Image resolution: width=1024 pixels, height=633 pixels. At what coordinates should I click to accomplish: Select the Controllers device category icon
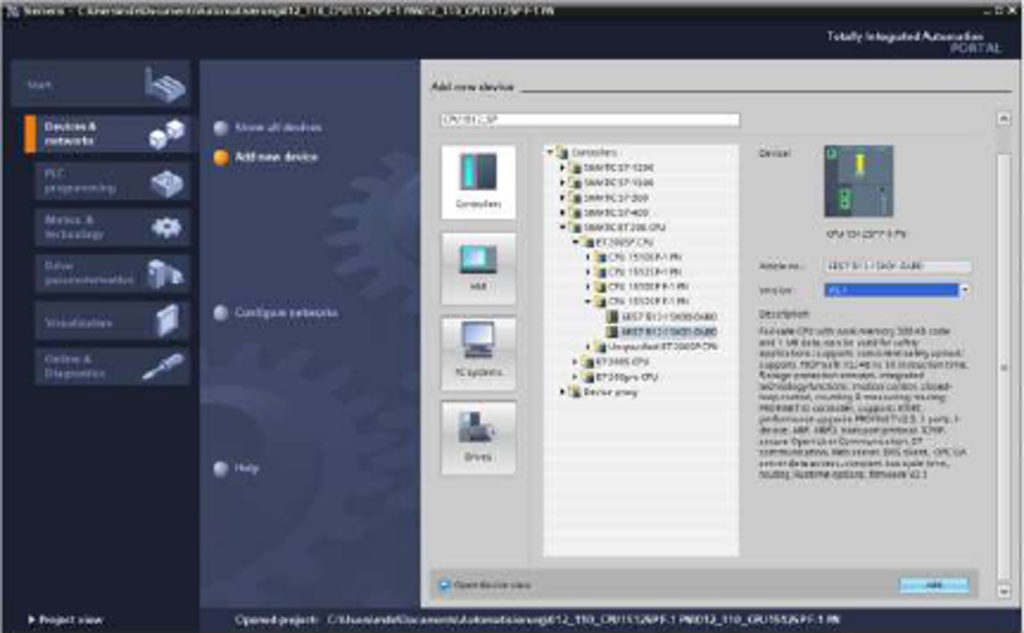pos(478,174)
